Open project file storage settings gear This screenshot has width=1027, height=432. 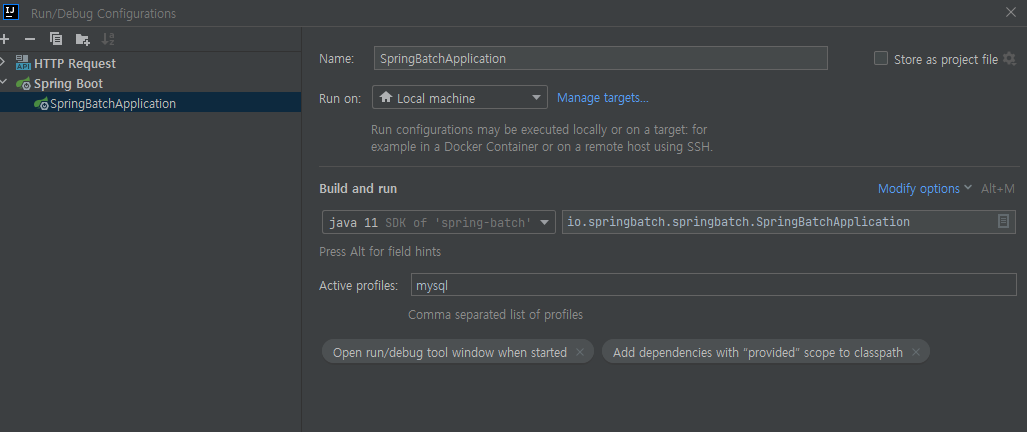coord(1009,59)
